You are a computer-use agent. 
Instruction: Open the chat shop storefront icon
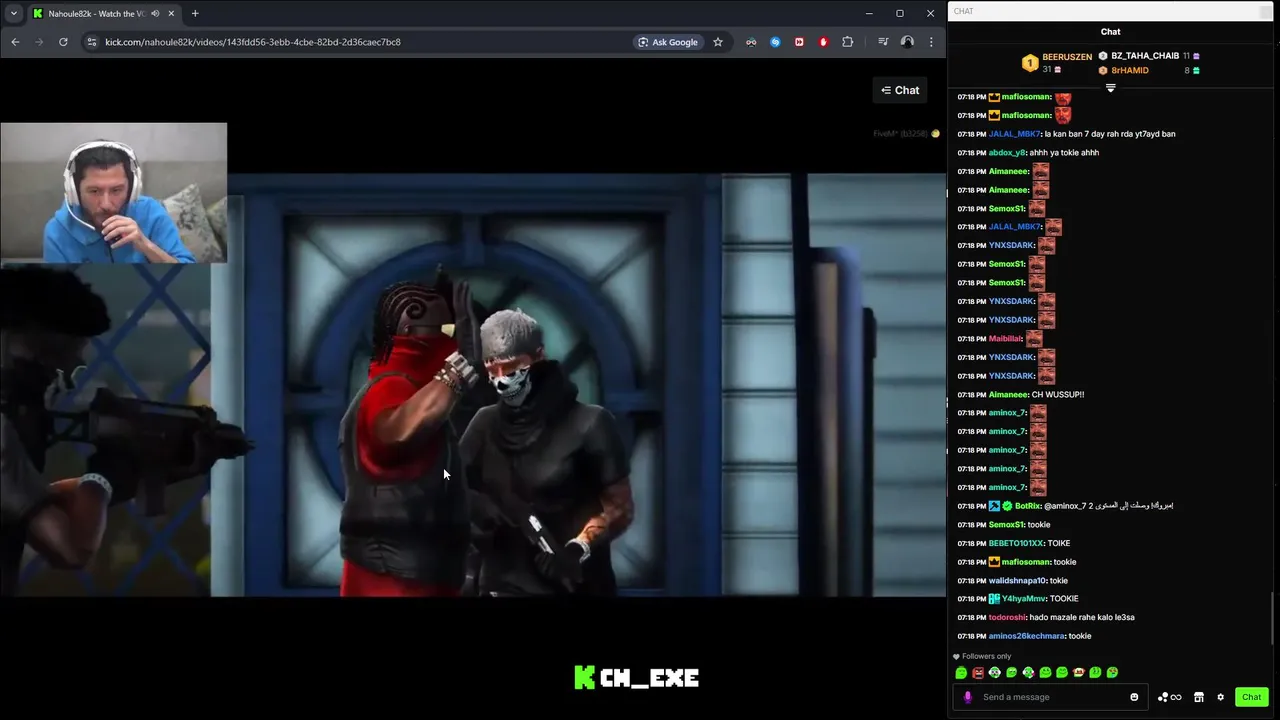point(1199,697)
